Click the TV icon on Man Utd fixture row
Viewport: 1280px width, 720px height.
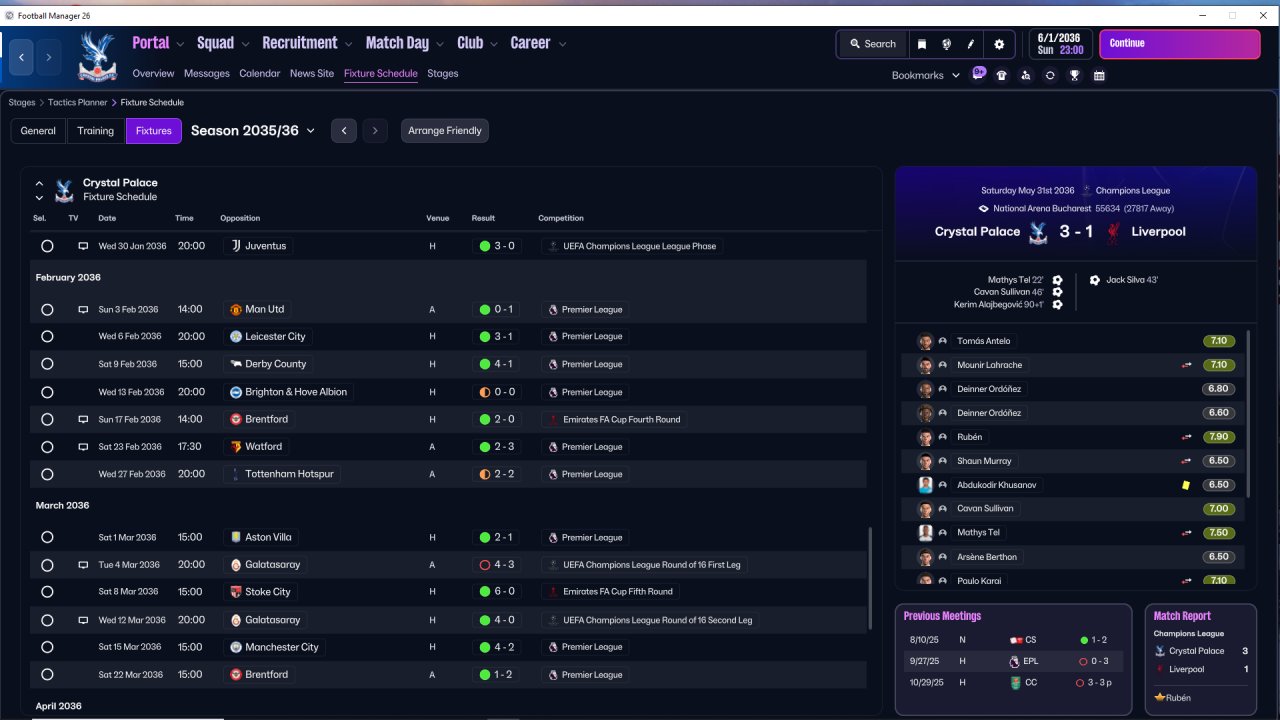(x=83, y=310)
